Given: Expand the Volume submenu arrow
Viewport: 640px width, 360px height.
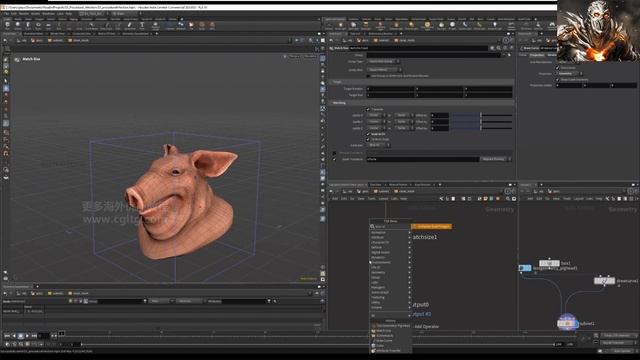Looking at the screenshot, I should pyautogui.click(x=409, y=307).
